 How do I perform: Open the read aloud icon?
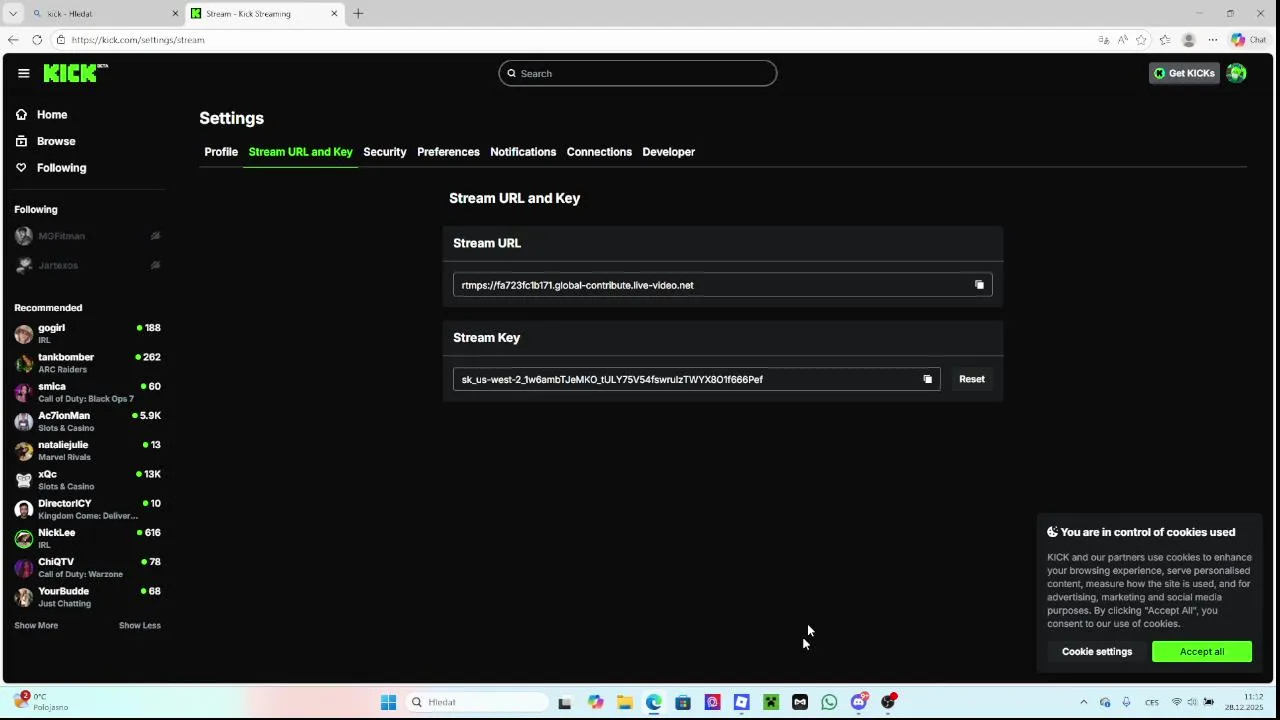[1123, 40]
